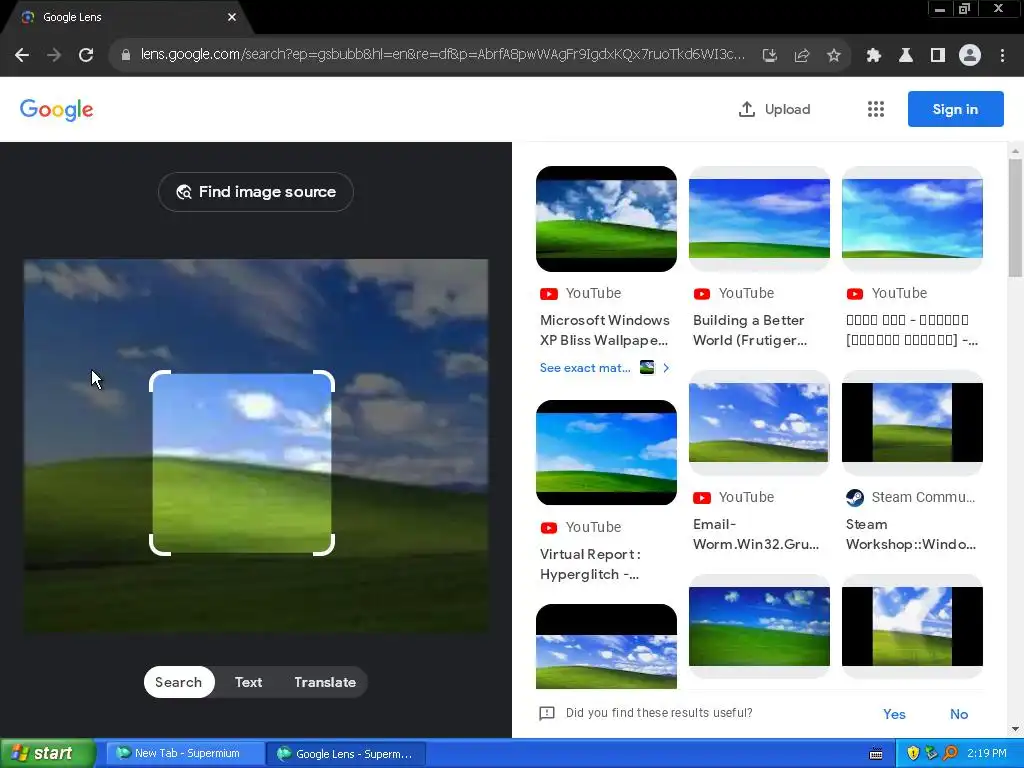Click the magnifier tray icon
The height and width of the screenshot is (768, 1024).
coord(950,753)
